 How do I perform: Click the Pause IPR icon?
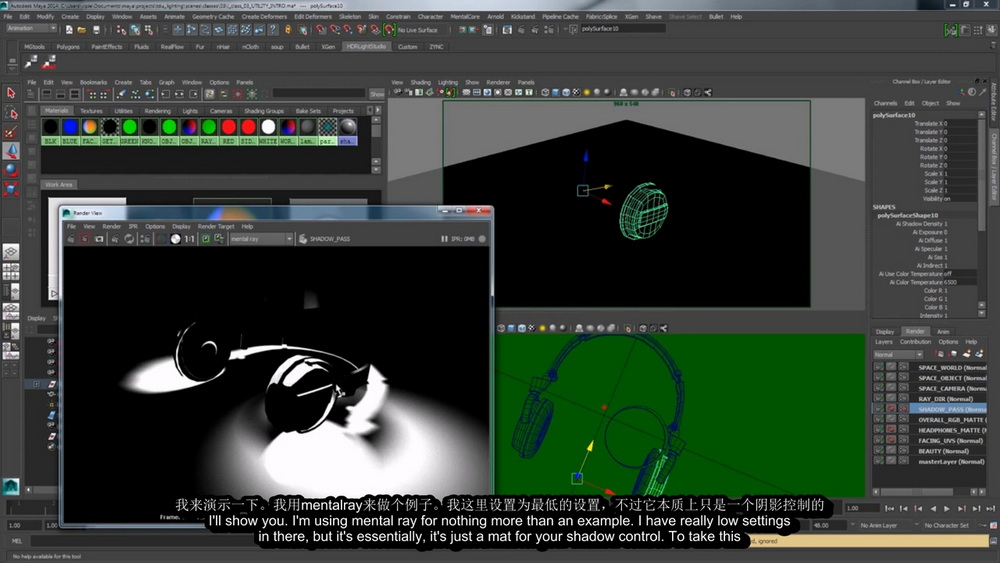click(444, 239)
